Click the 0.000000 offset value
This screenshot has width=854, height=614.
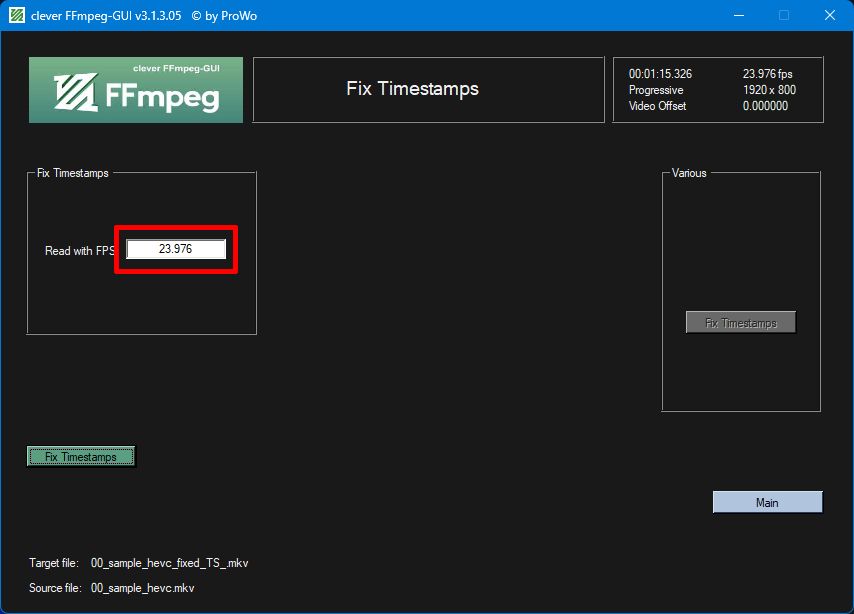click(x=765, y=106)
